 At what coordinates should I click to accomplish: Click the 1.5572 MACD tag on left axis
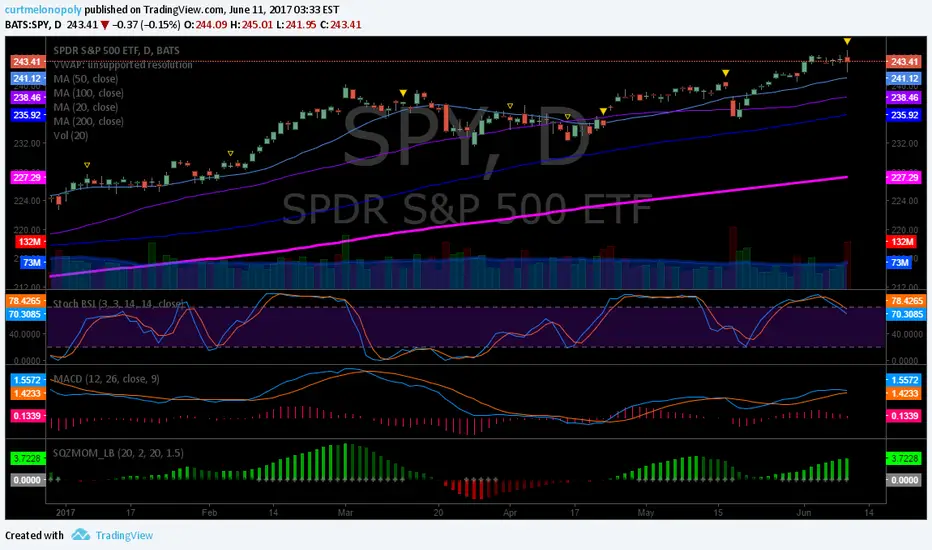[x=27, y=380]
